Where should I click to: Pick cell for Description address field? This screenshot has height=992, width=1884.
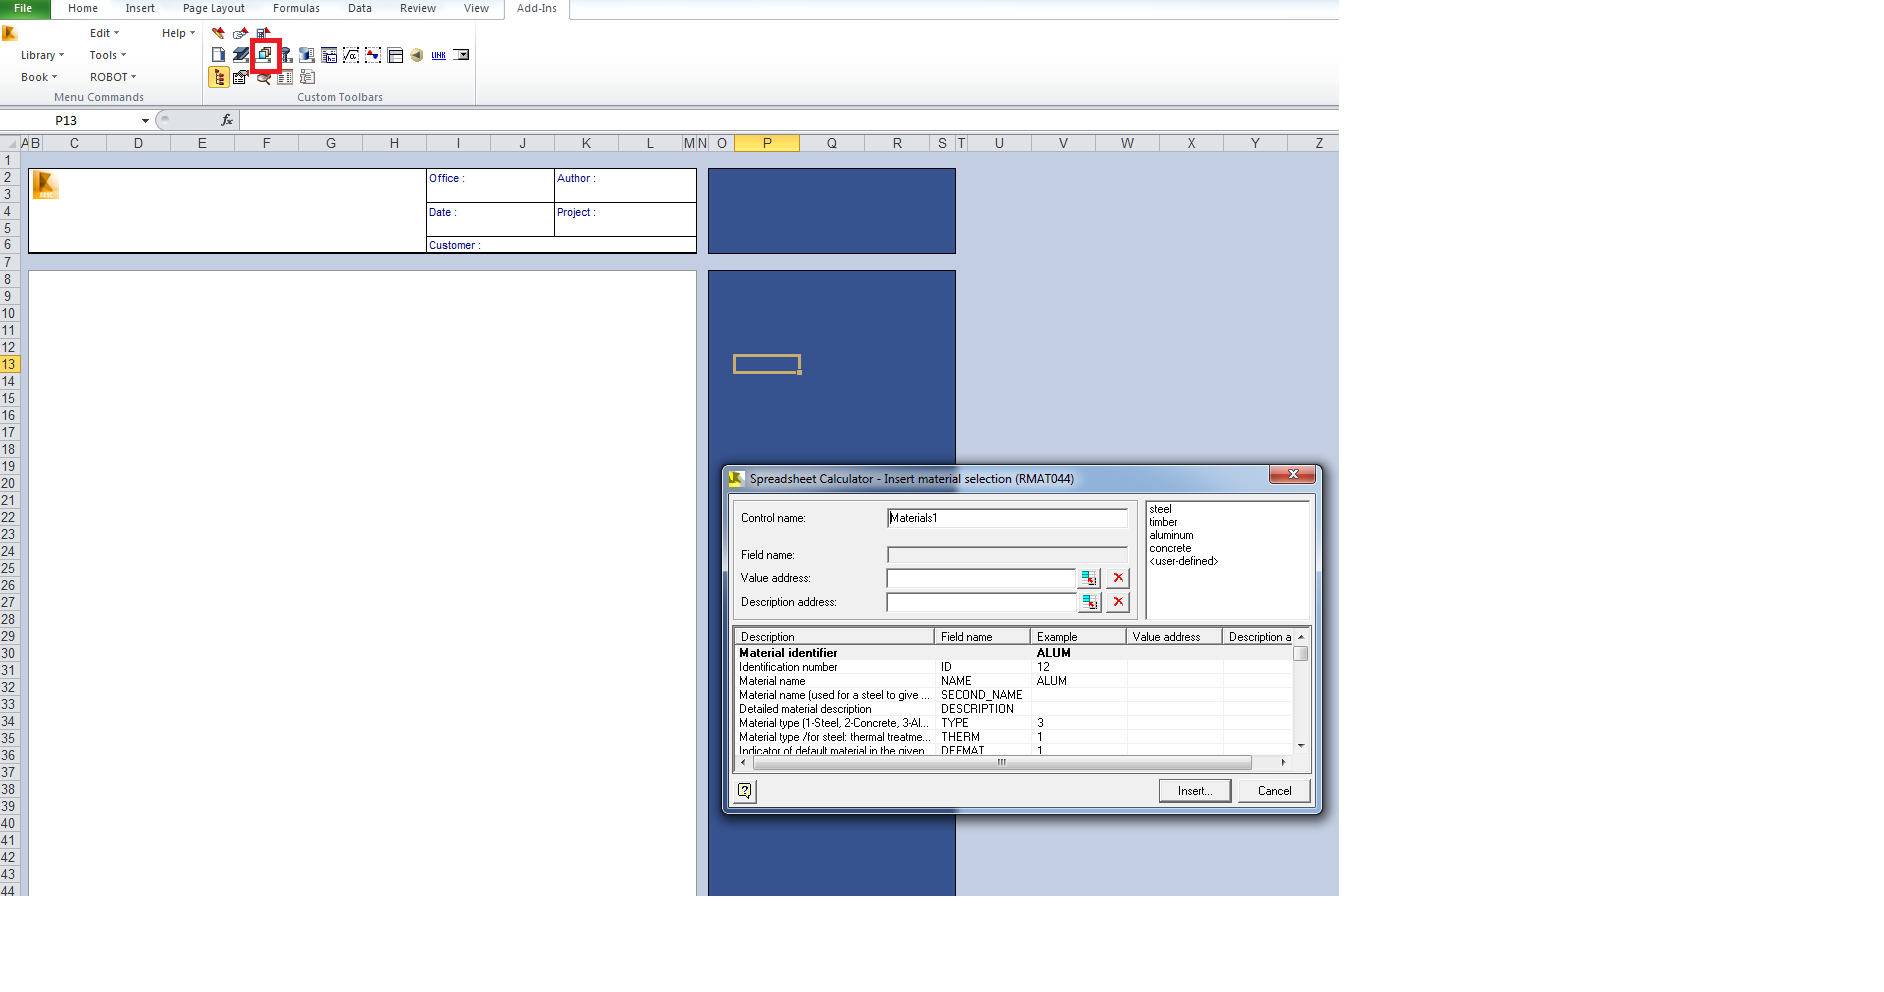click(x=1089, y=602)
